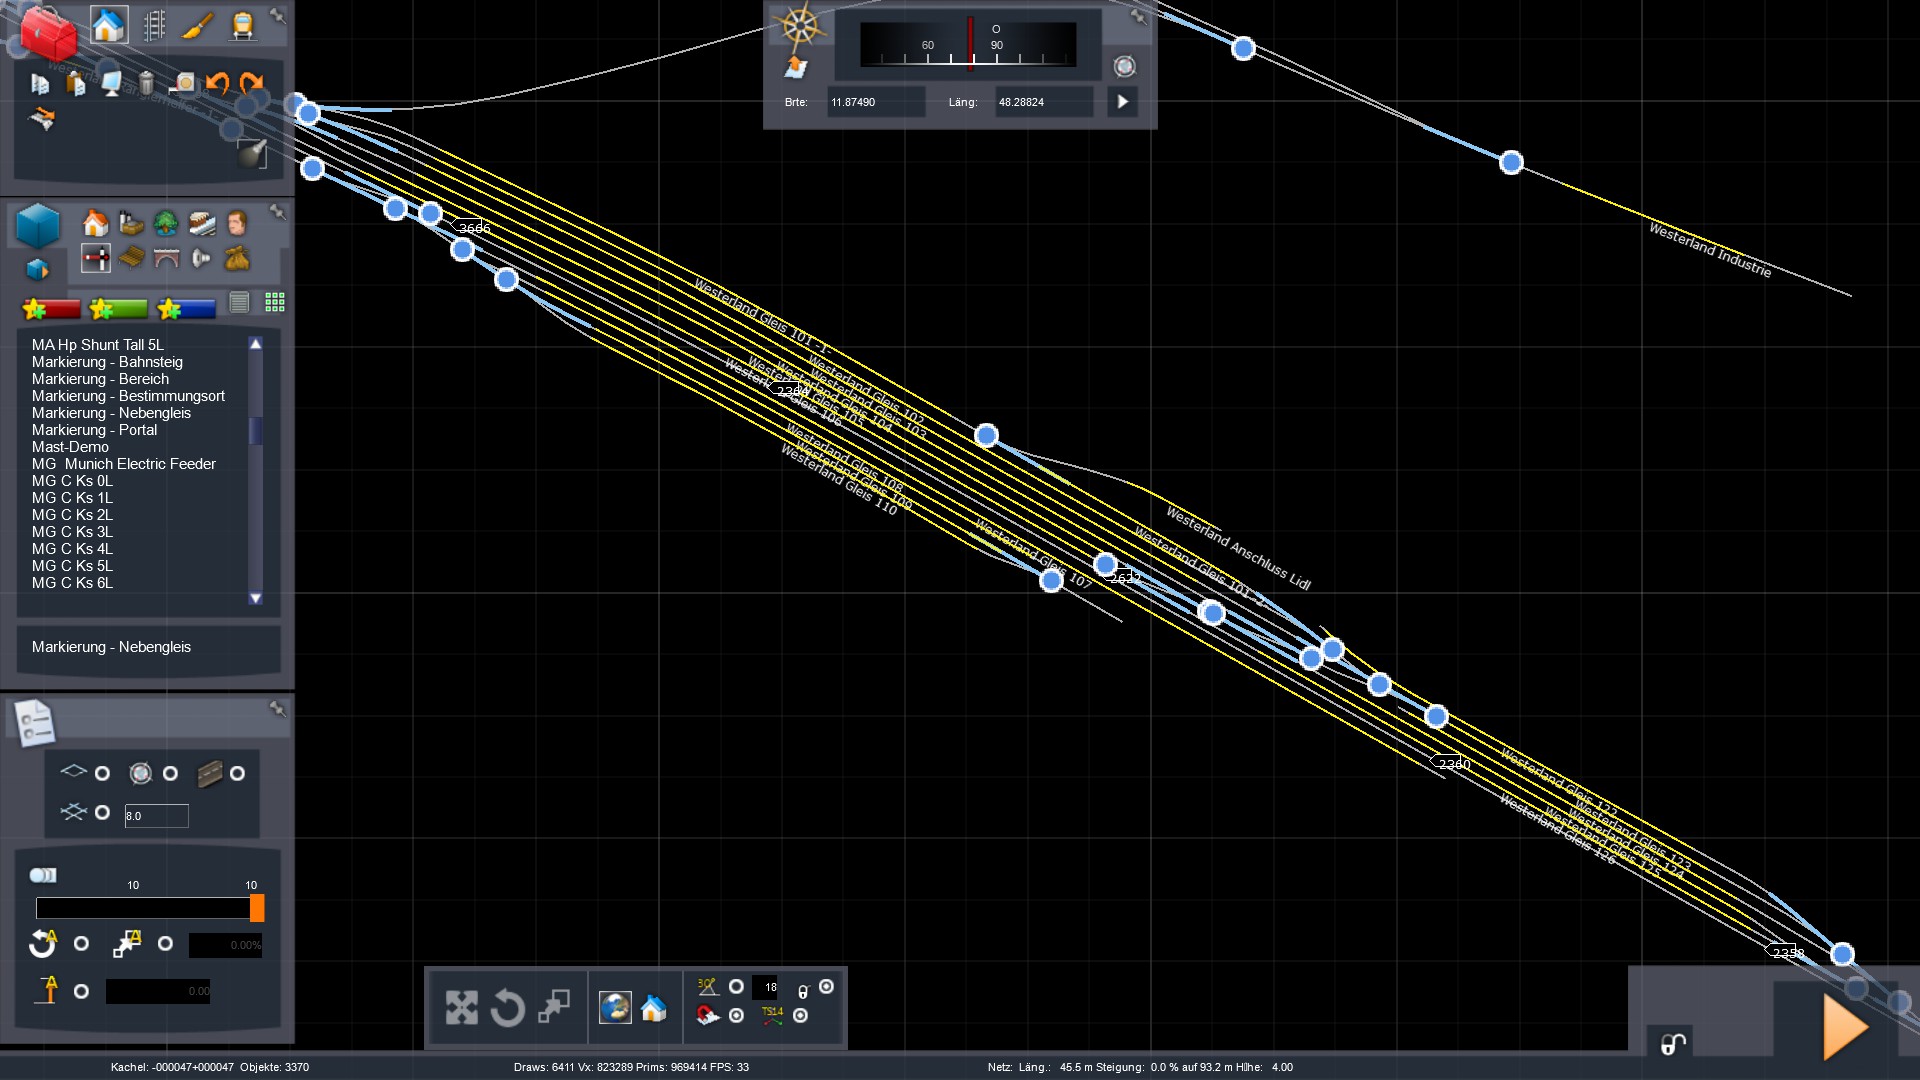Click the orange undo arrow
This screenshot has width=1920, height=1080.
[217, 83]
